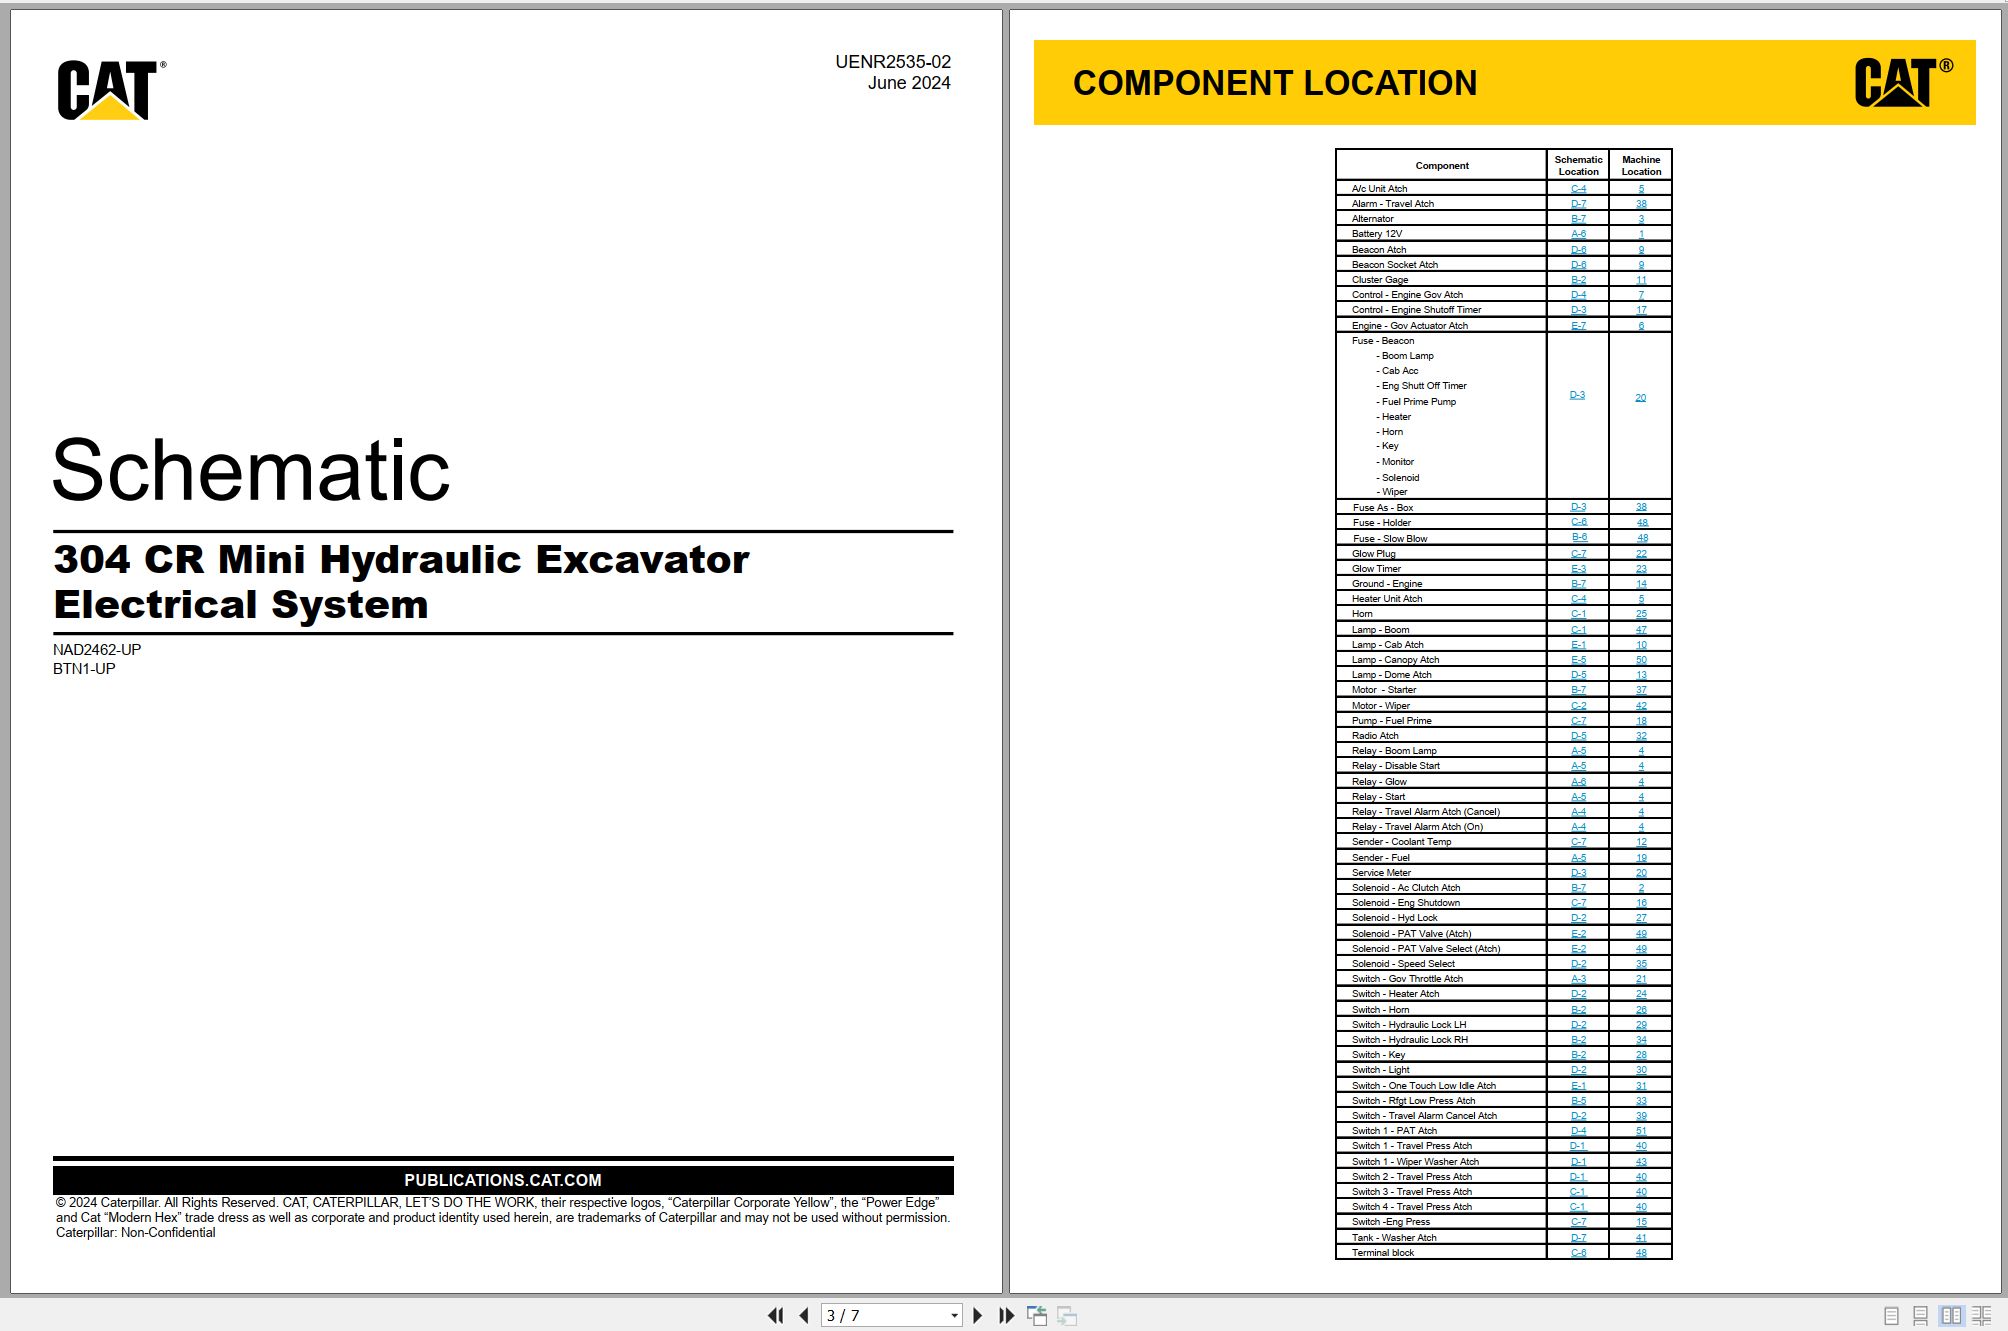Click the Switch - One Touch Low Idle Atch text

pyautogui.click(x=1423, y=1086)
